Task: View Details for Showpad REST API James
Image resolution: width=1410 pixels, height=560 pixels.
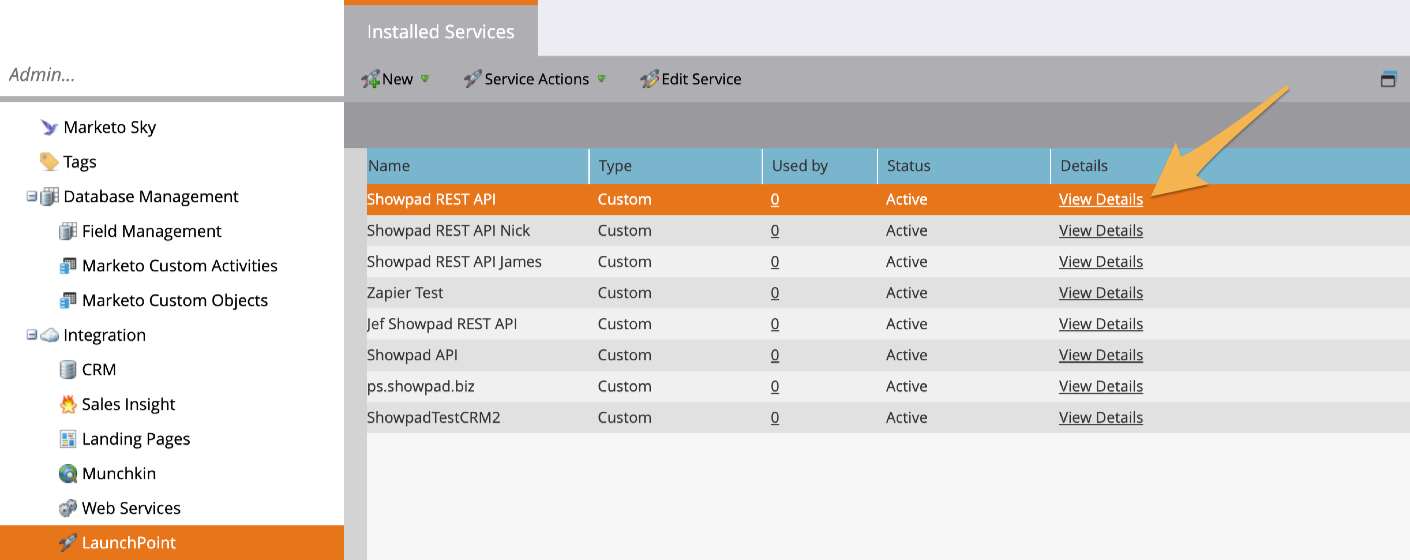Action: coord(1101,261)
